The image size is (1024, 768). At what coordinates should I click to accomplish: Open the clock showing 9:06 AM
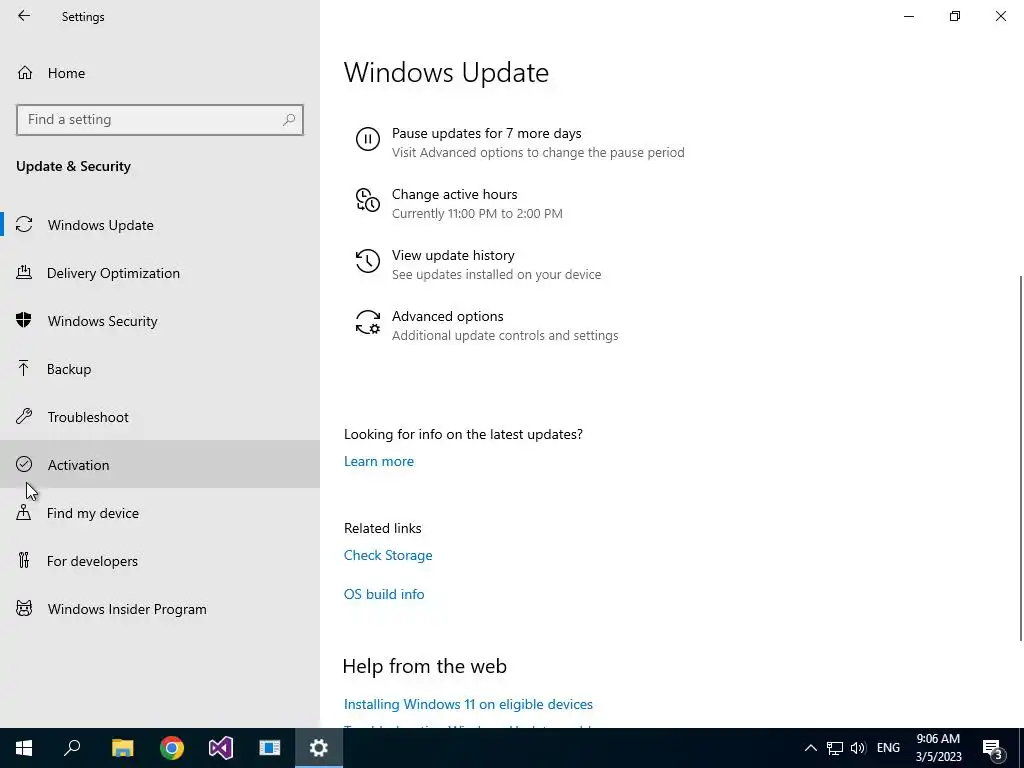[x=938, y=748]
